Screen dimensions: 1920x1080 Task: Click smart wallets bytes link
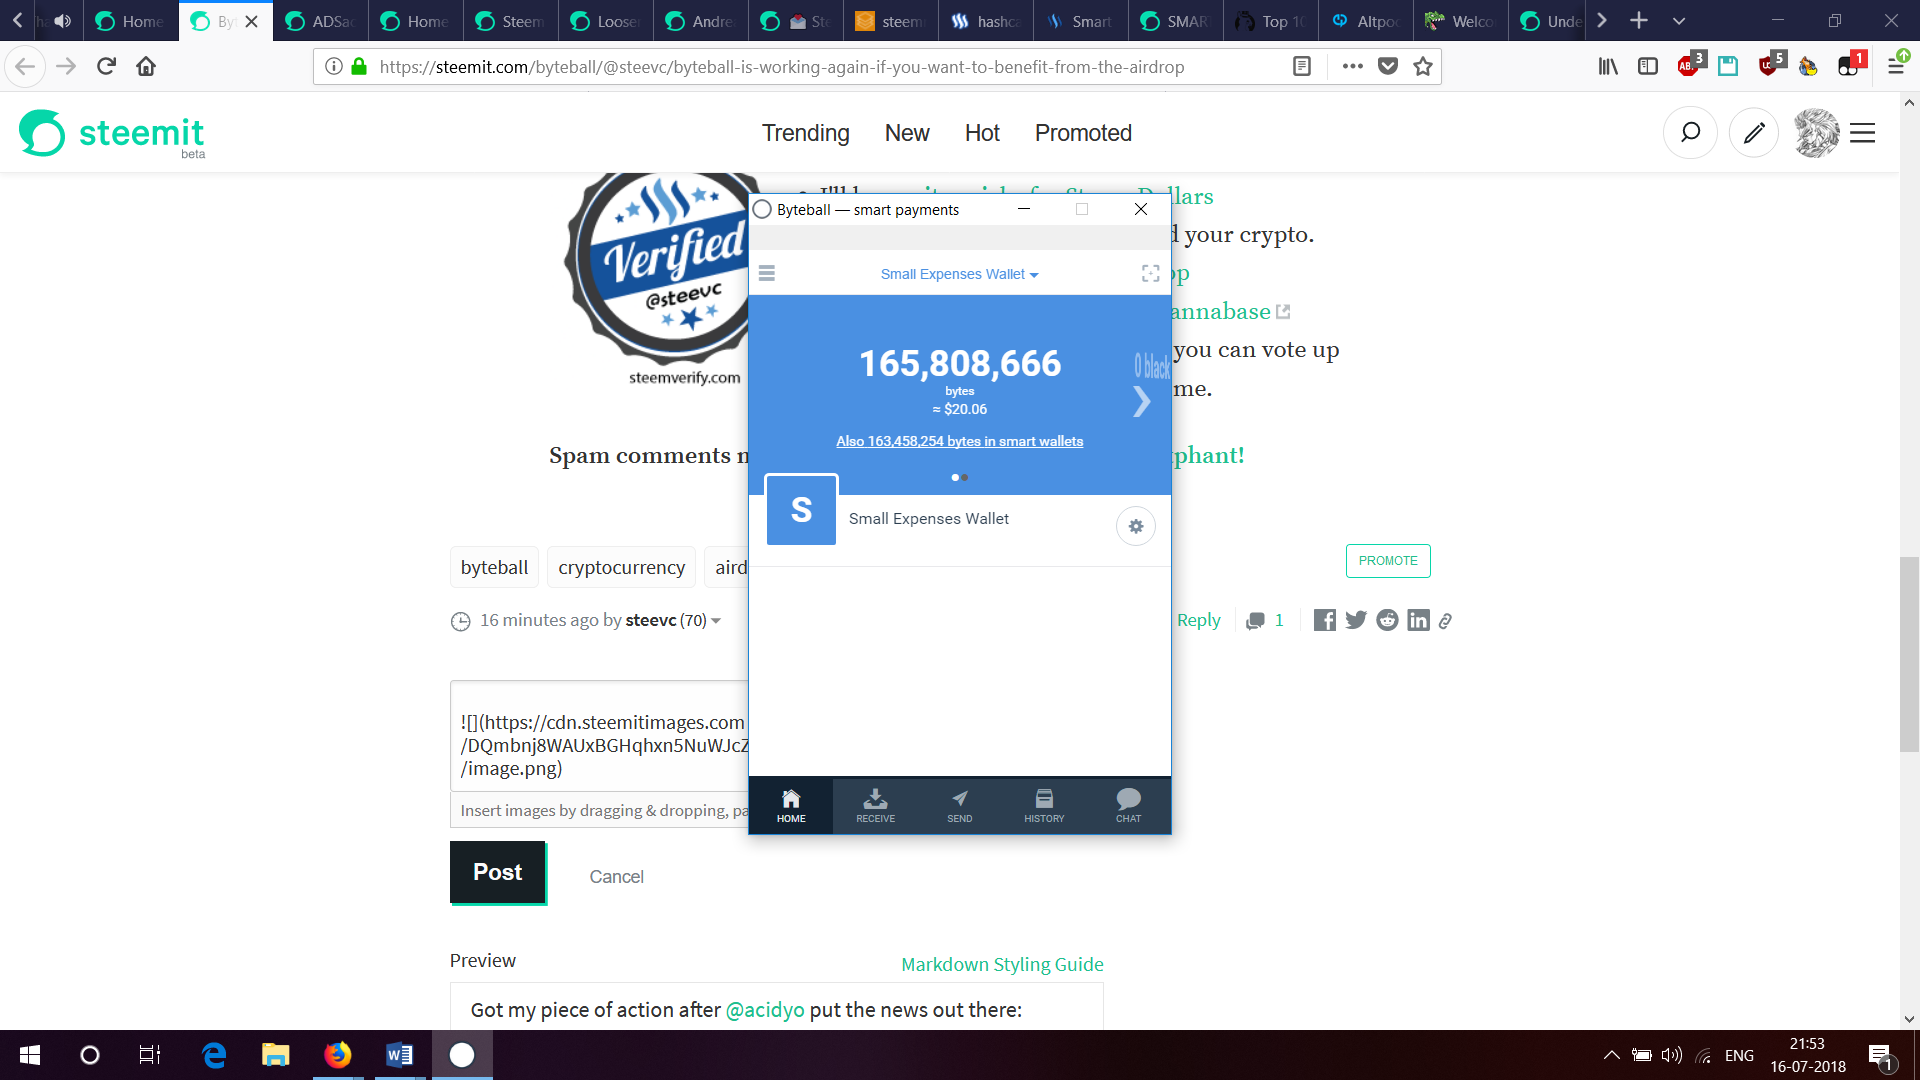coord(960,441)
